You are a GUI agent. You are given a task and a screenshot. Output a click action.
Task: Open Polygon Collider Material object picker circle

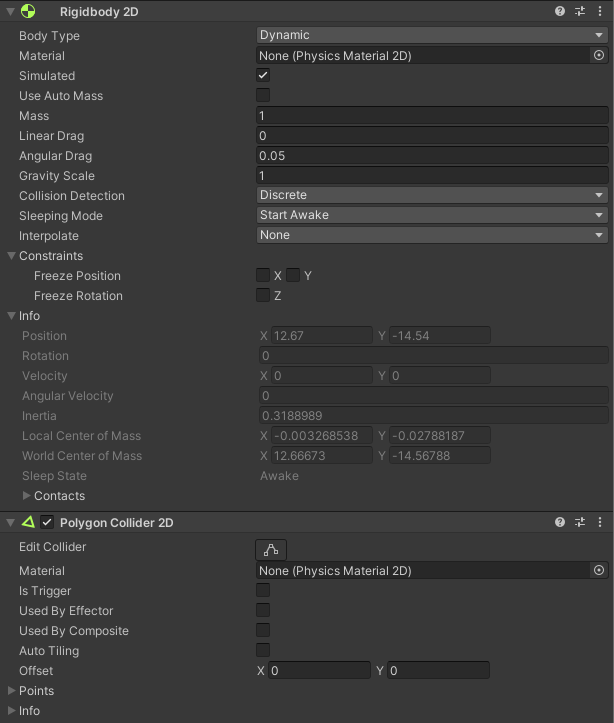(599, 570)
